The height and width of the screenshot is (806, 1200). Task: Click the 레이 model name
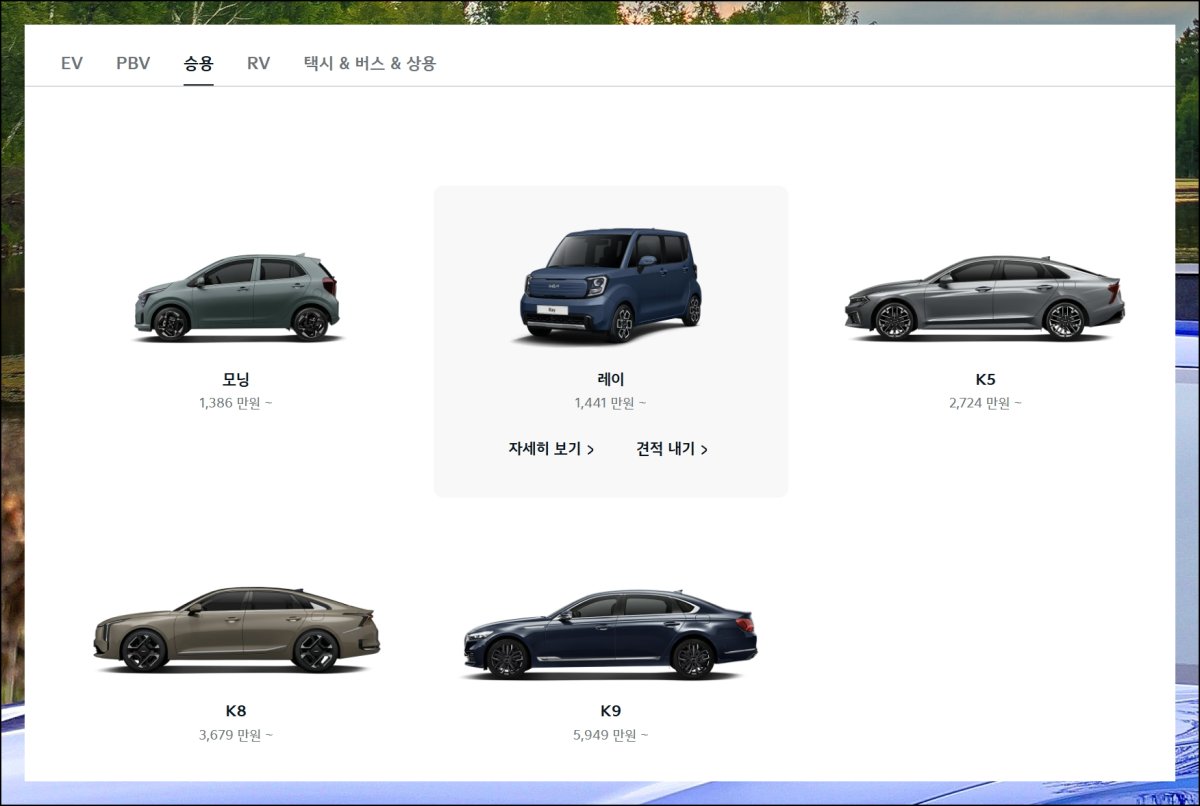610,379
